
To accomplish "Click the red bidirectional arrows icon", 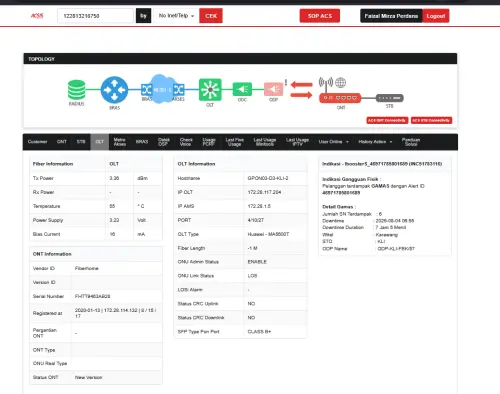I will [x=301, y=90].
